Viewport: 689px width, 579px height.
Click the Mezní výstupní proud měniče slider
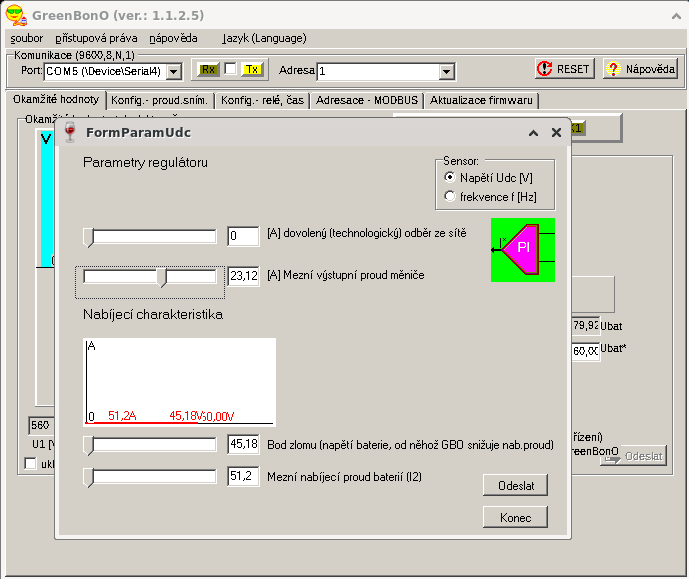coord(150,277)
